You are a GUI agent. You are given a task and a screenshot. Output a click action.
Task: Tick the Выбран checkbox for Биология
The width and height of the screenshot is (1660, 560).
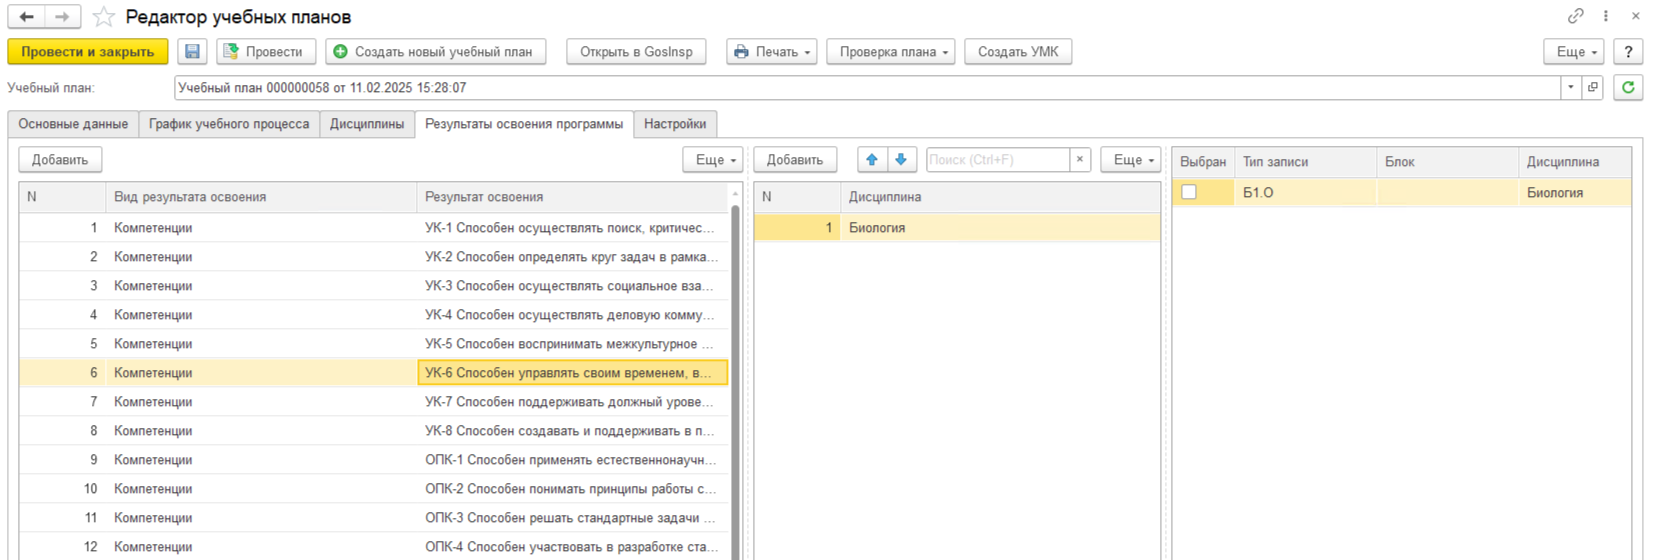1189,192
